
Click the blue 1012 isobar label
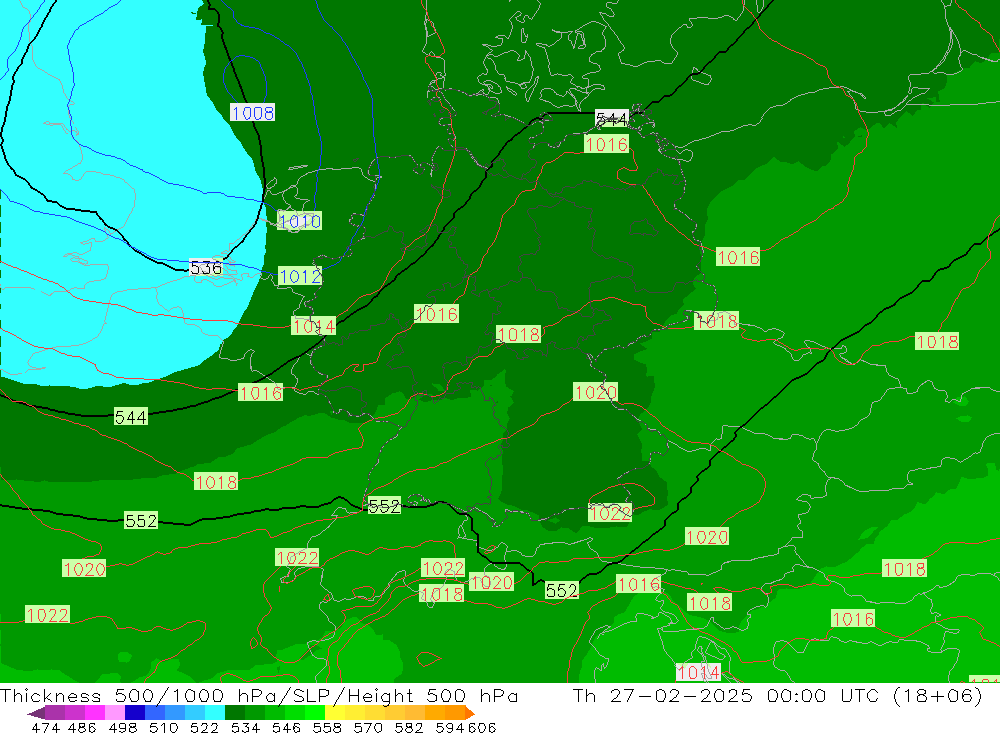[x=300, y=276]
